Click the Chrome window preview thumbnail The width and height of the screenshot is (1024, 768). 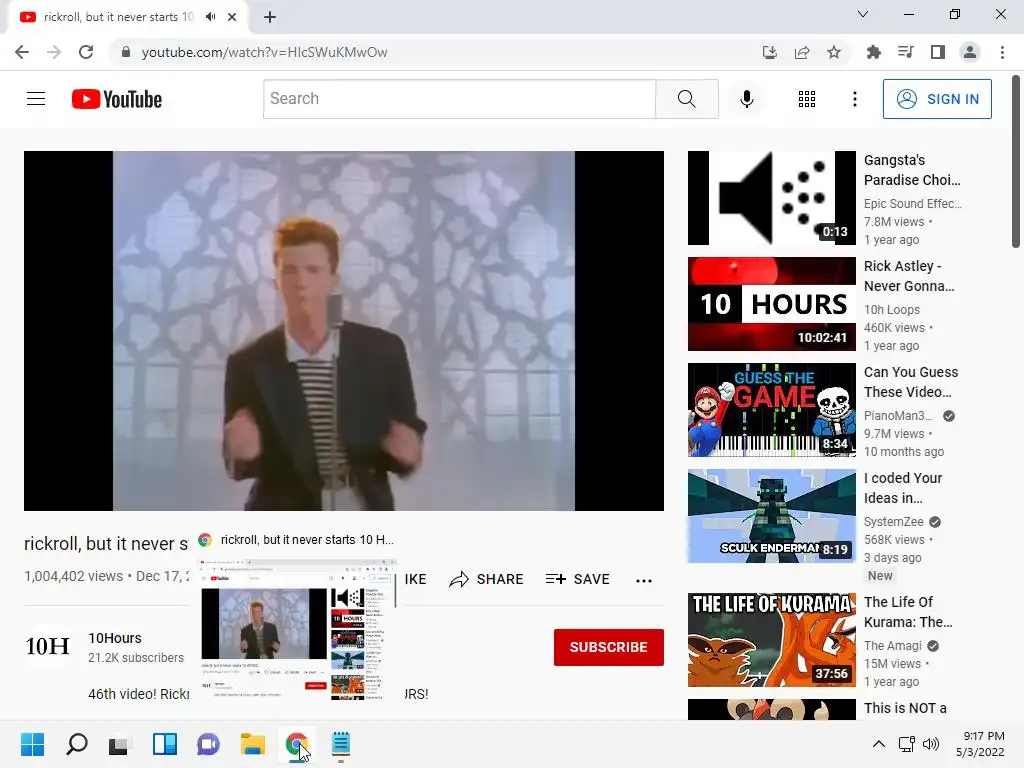[x=298, y=630]
